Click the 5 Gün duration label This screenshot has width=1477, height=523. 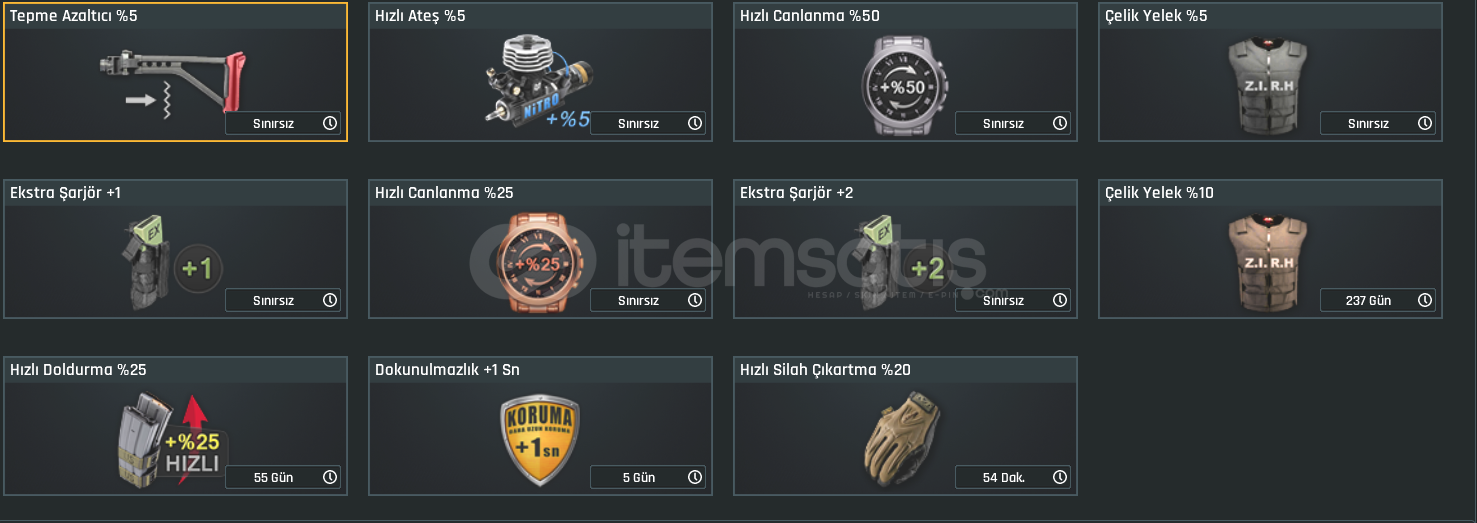(638, 478)
